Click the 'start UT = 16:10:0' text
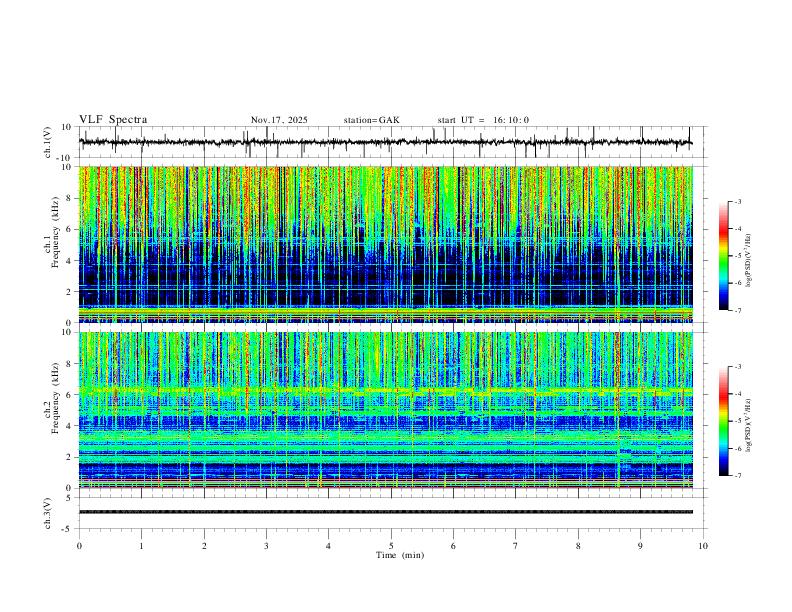The image size is (792, 612). click(483, 120)
